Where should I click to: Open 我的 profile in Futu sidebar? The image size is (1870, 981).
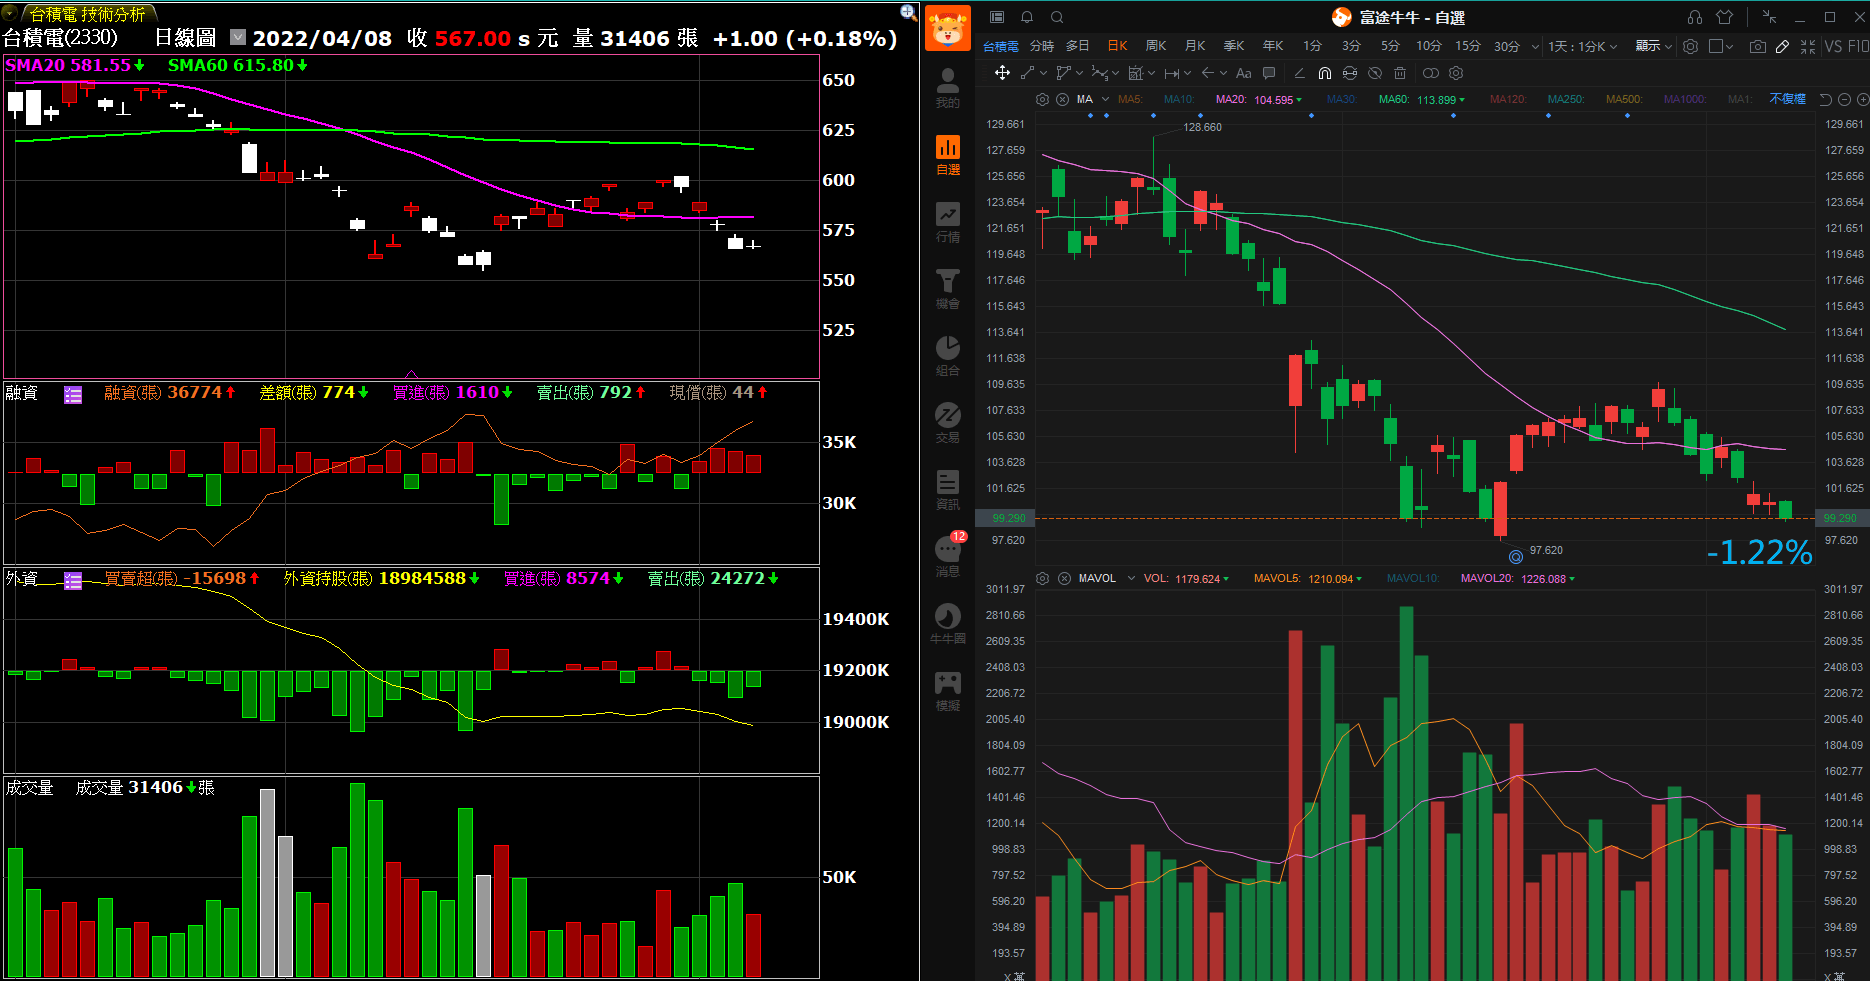click(x=947, y=88)
